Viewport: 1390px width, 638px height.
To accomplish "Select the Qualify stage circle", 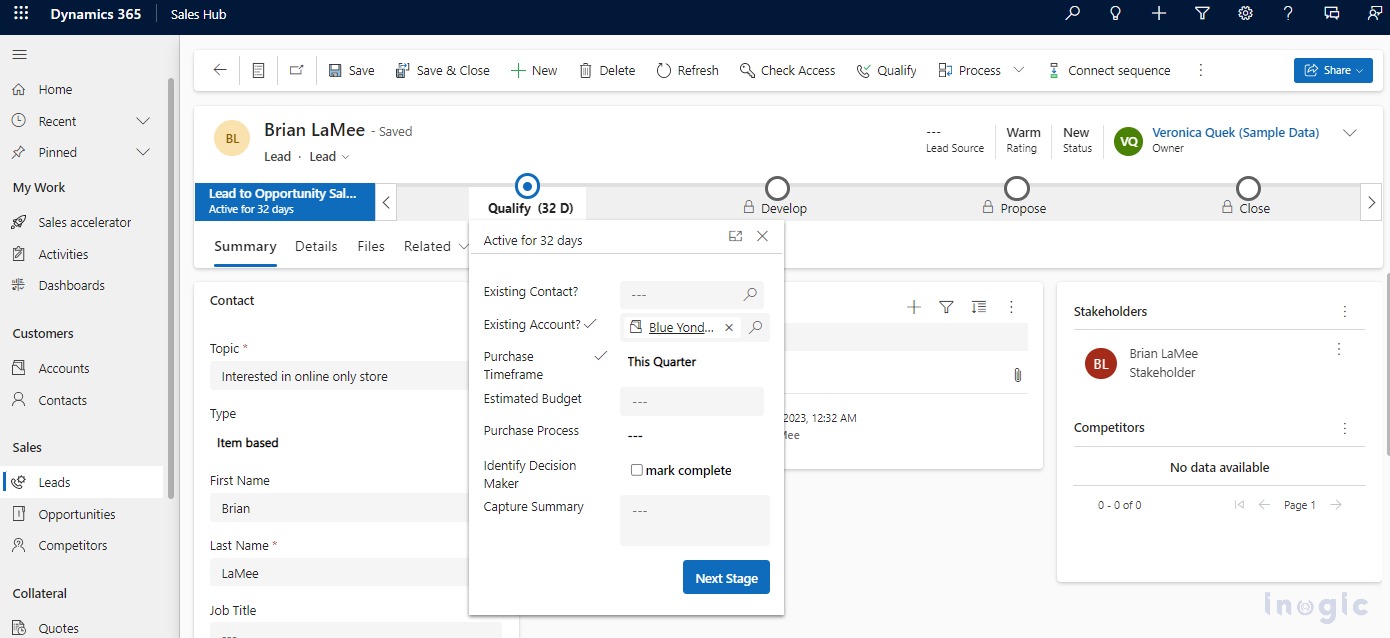I will point(527,185).
